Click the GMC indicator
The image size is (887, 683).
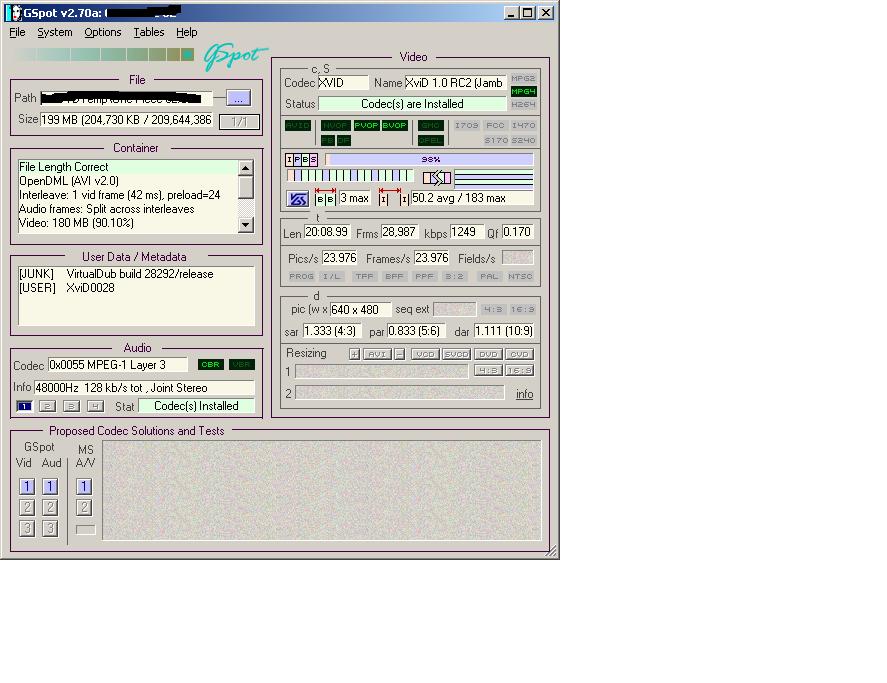[430, 125]
